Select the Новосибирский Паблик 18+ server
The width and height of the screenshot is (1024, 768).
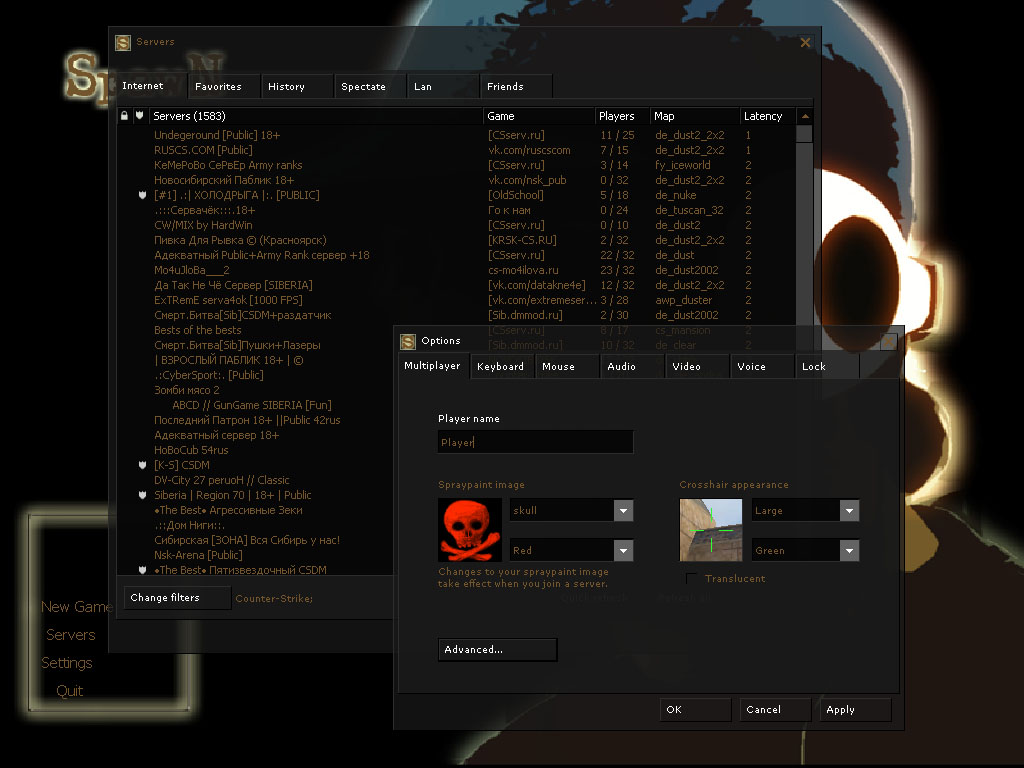(224, 180)
